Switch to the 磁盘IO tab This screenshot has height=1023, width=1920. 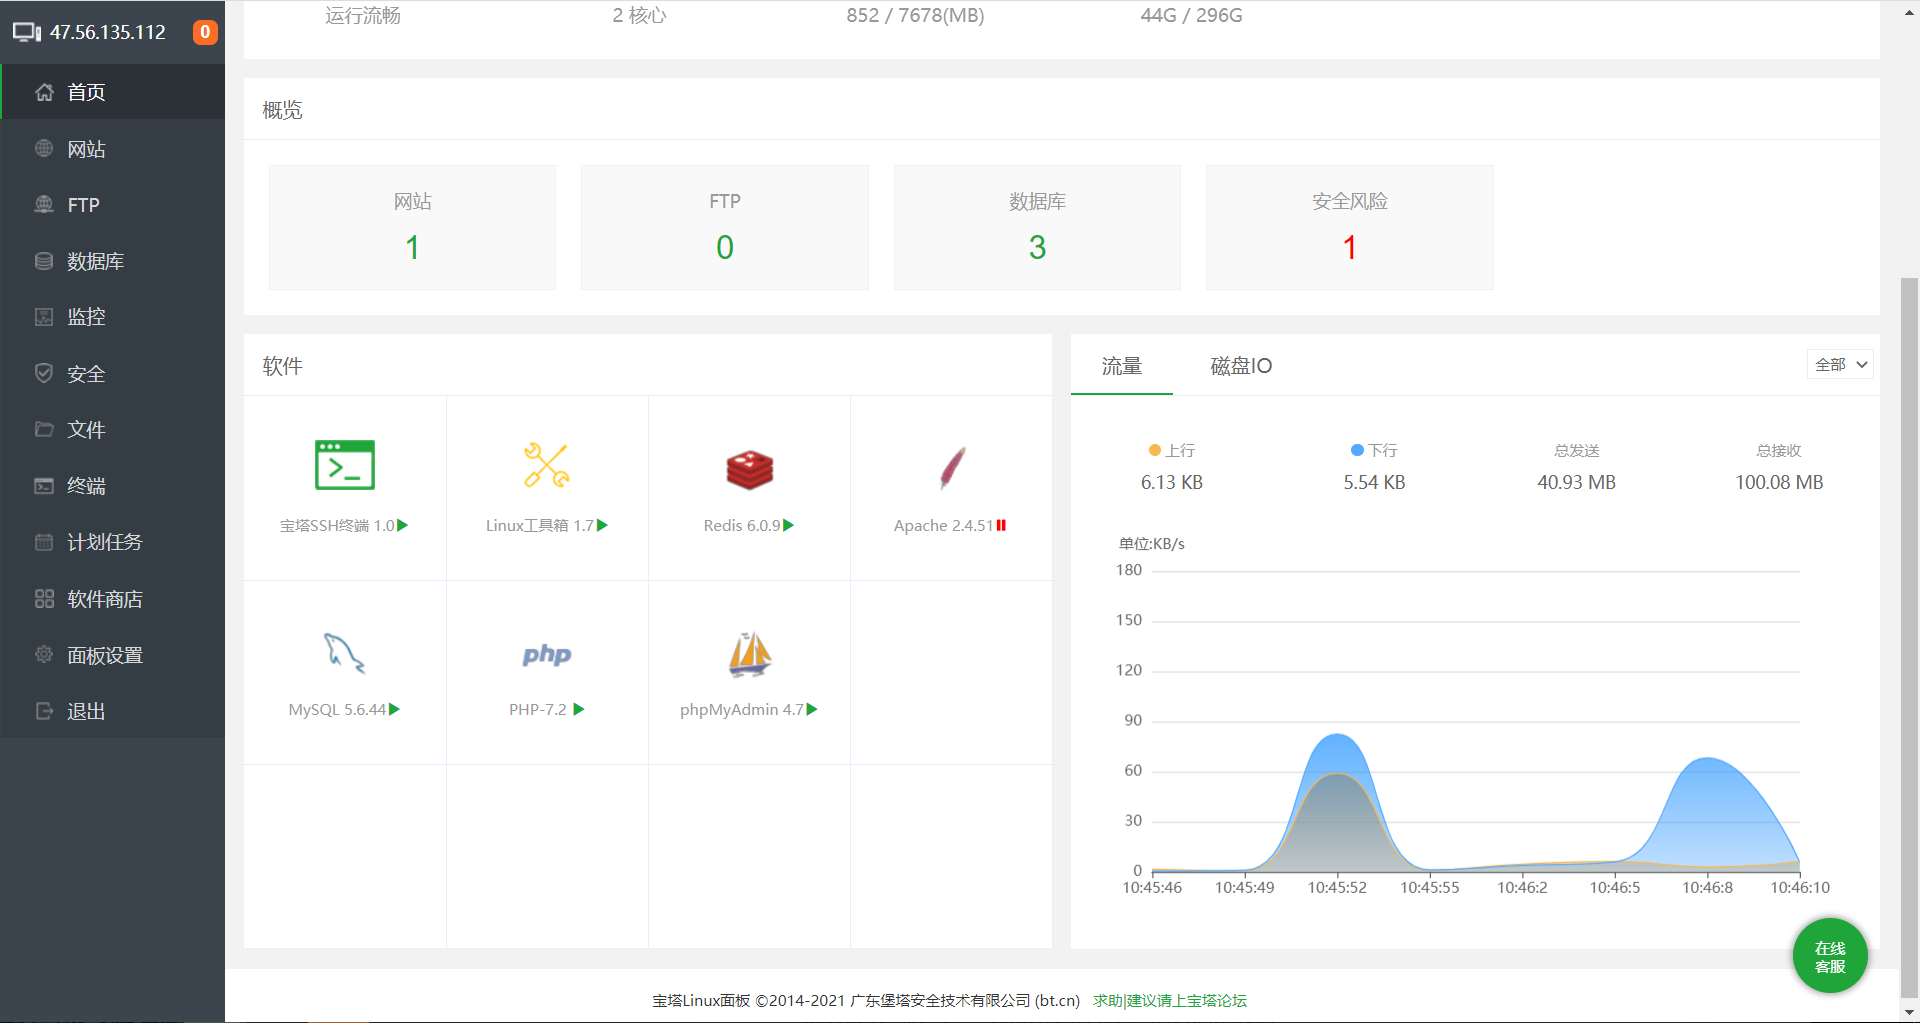click(1240, 366)
